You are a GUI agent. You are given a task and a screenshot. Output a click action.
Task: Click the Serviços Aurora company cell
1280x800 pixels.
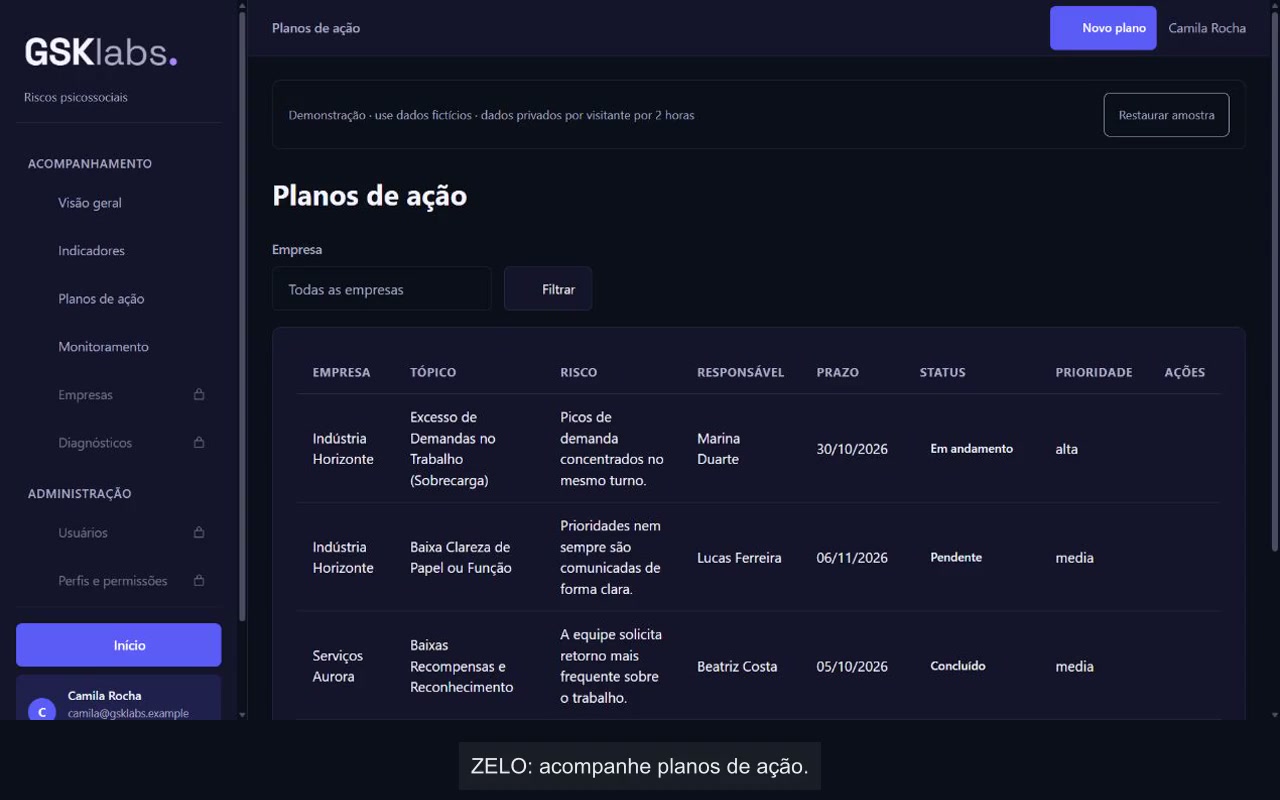point(338,666)
